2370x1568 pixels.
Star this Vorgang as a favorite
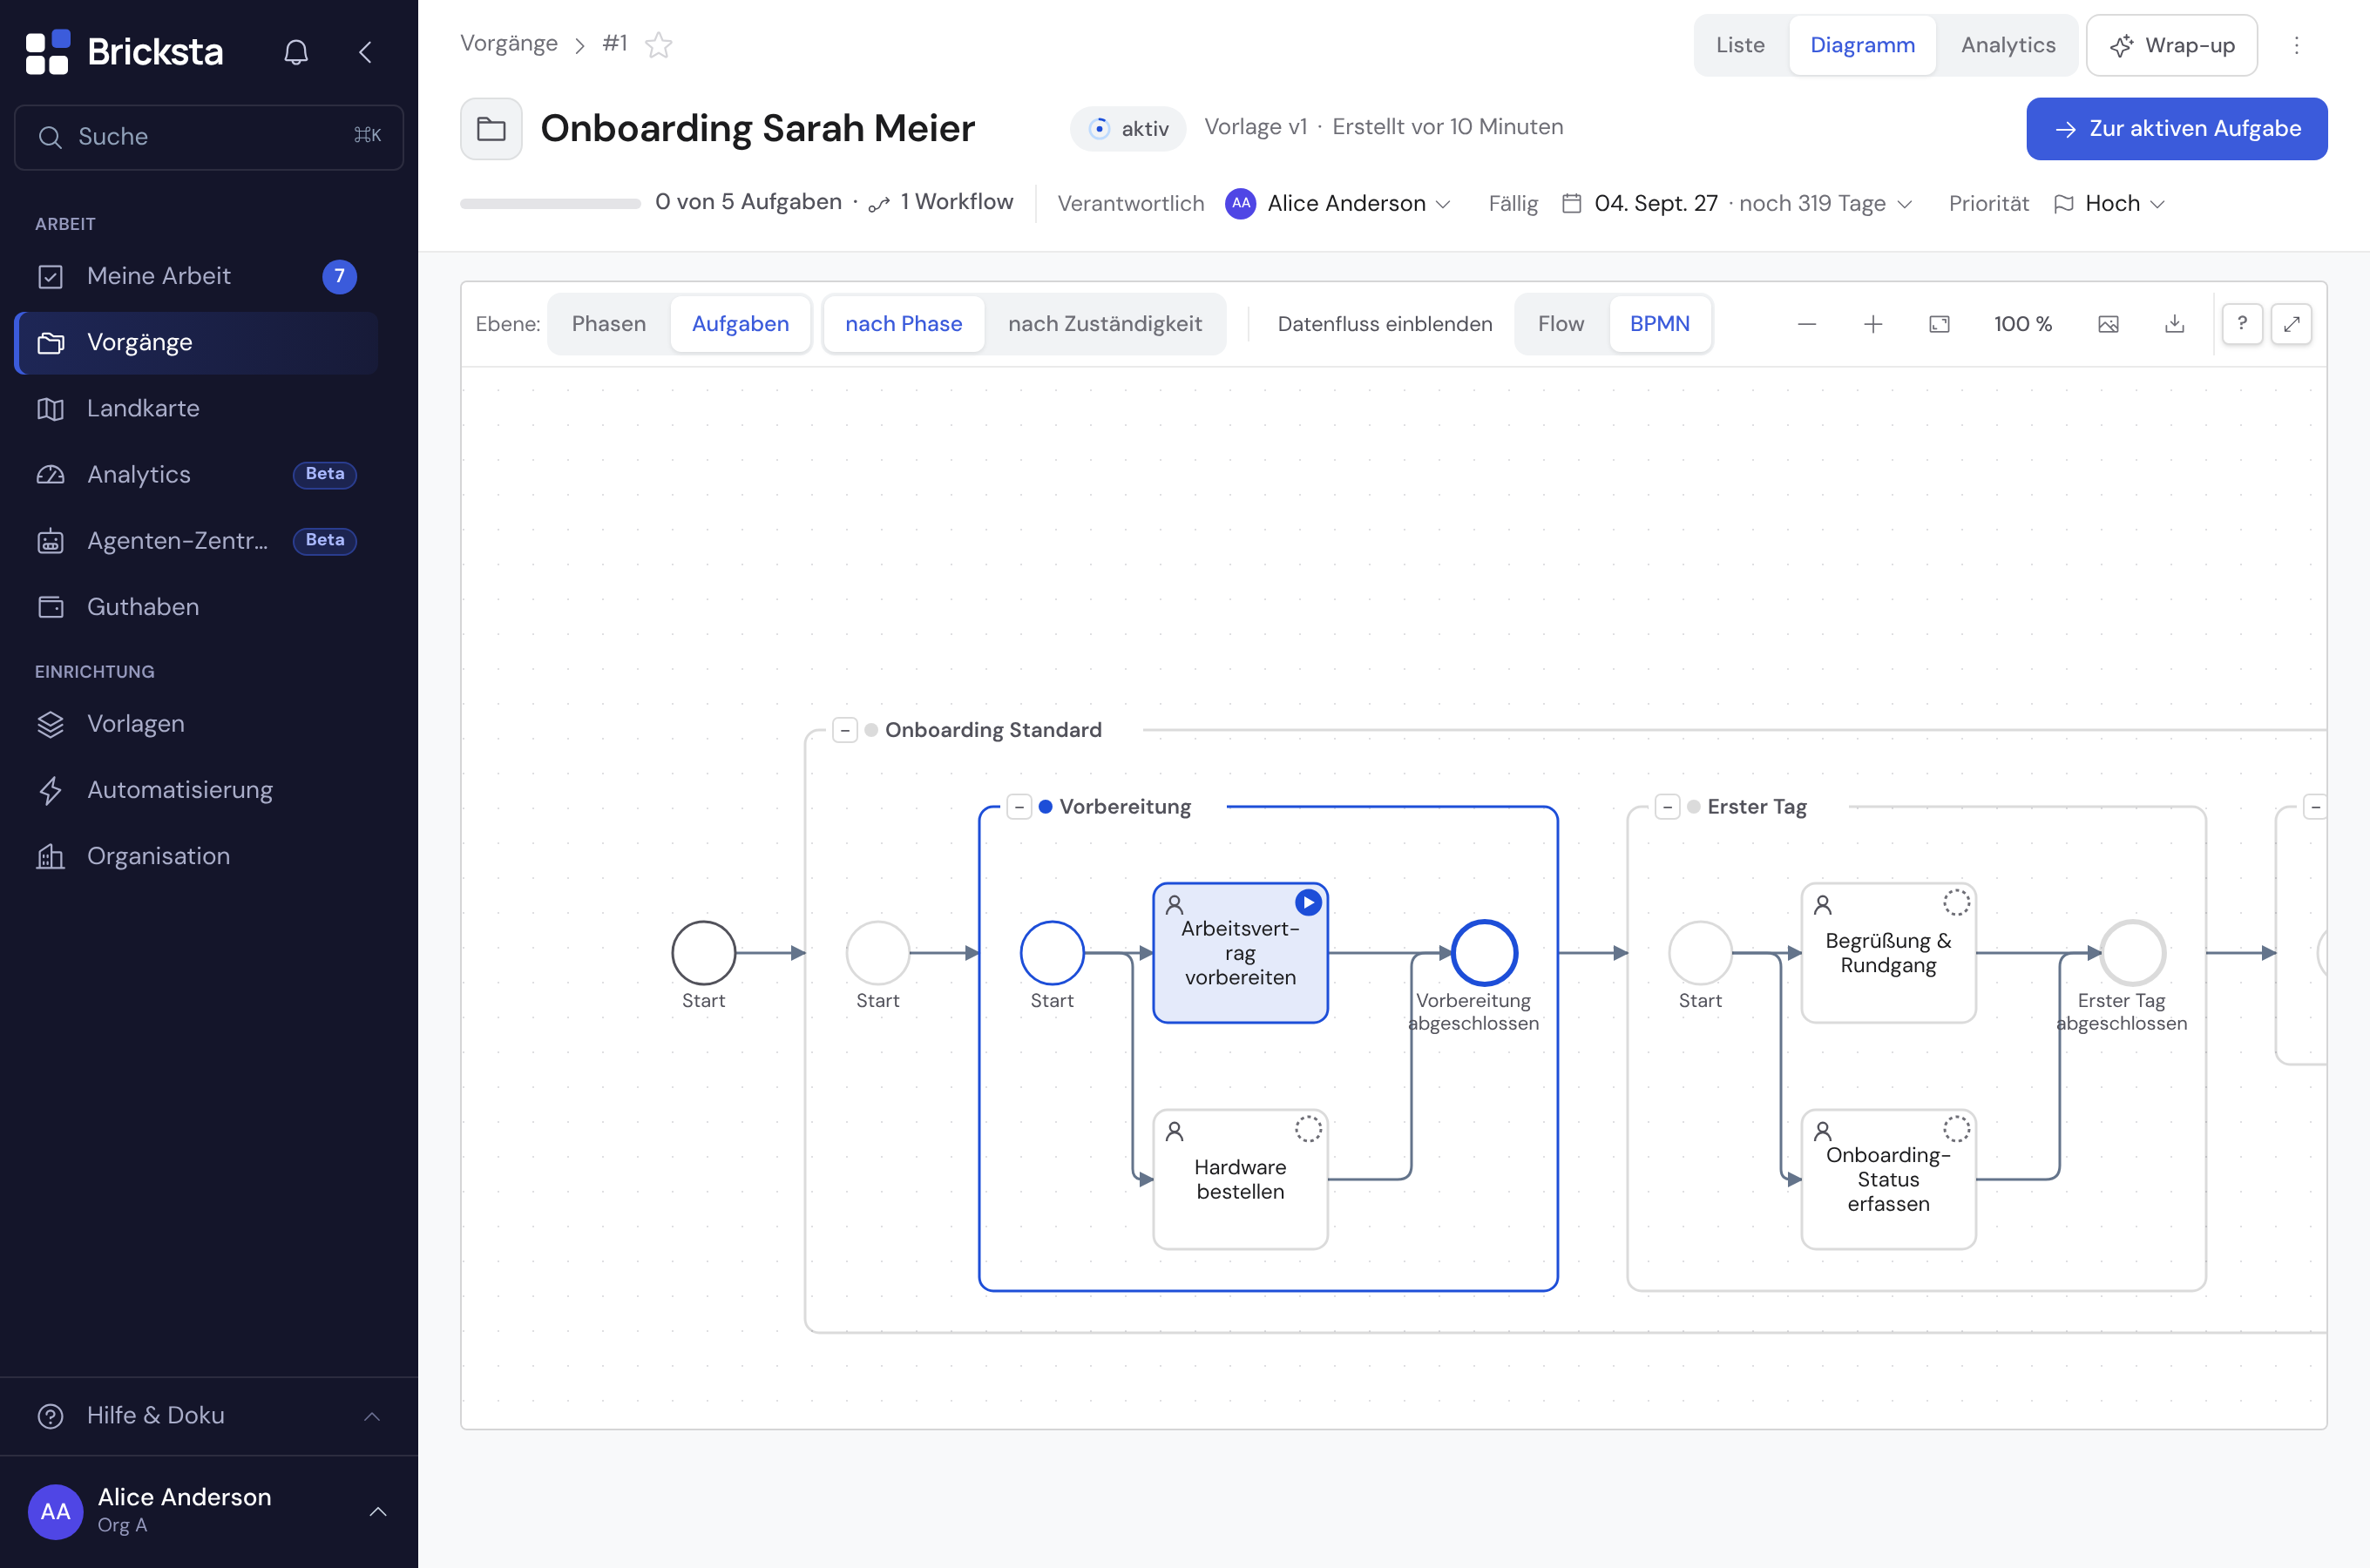tap(659, 45)
